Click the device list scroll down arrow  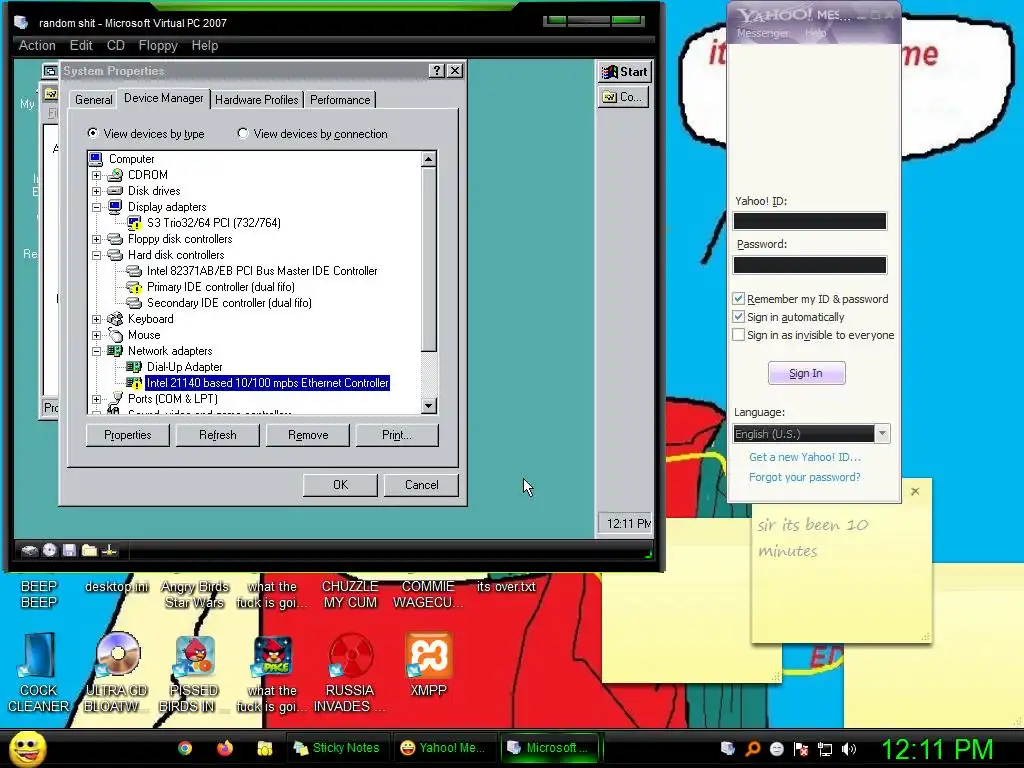[428, 406]
